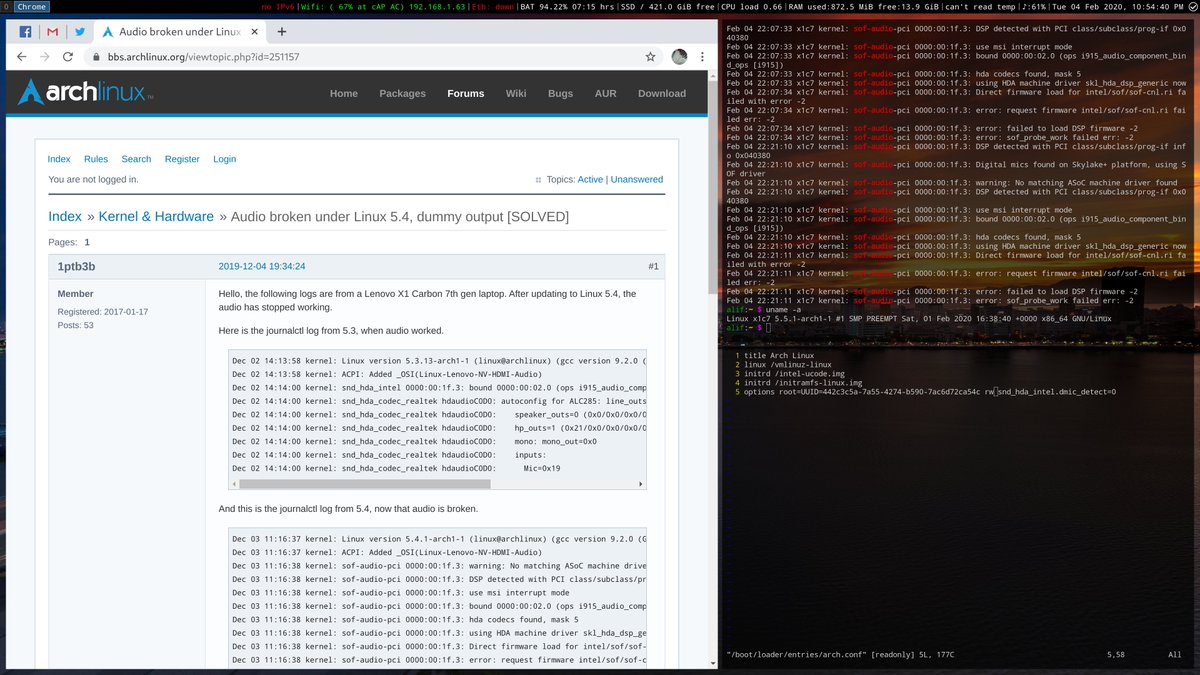Click the 'Registered: 2017-01-17' text

[x=103, y=311]
